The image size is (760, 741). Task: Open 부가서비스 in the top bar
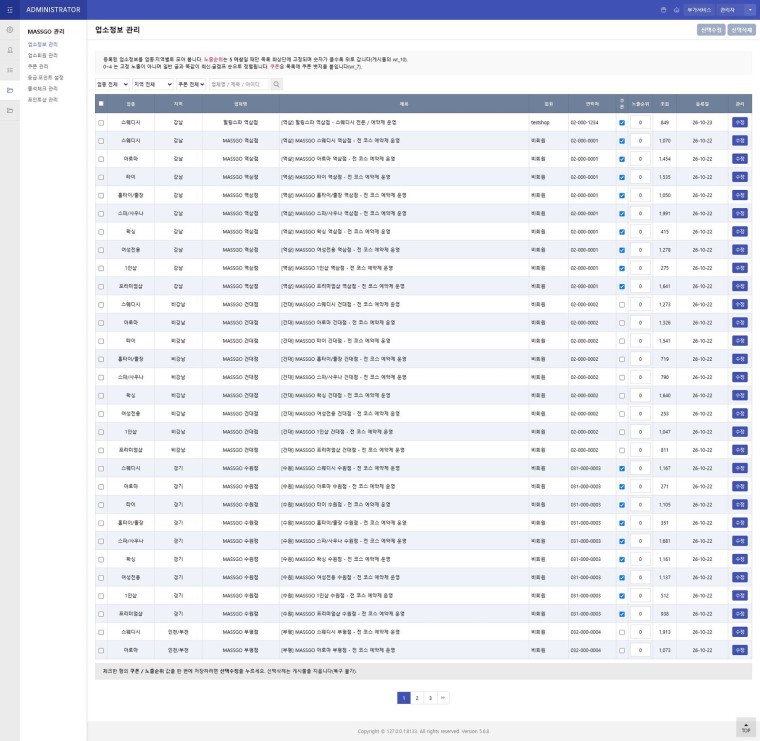pyautogui.click(x=699, y=10)
